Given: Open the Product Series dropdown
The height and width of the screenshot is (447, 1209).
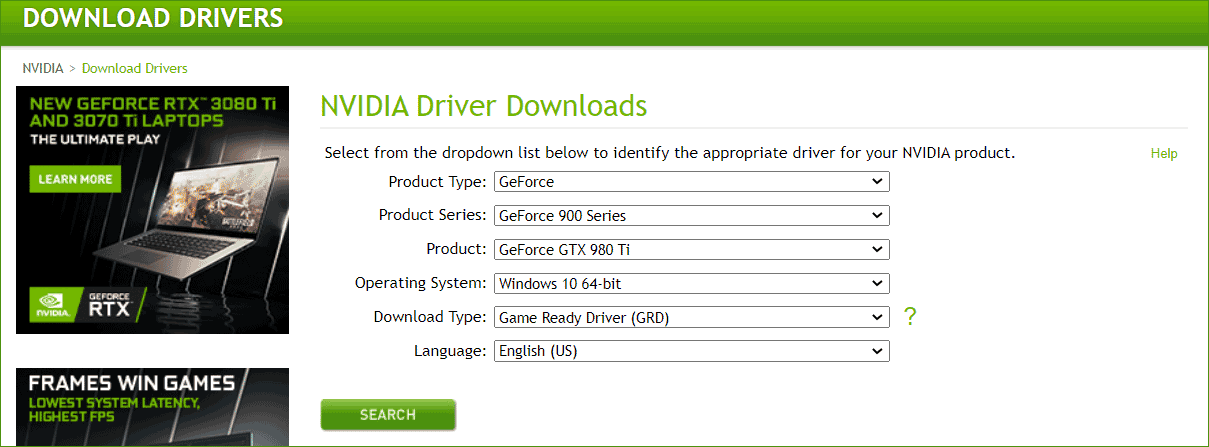Looking at the screenshot, I should pos(691,215).
